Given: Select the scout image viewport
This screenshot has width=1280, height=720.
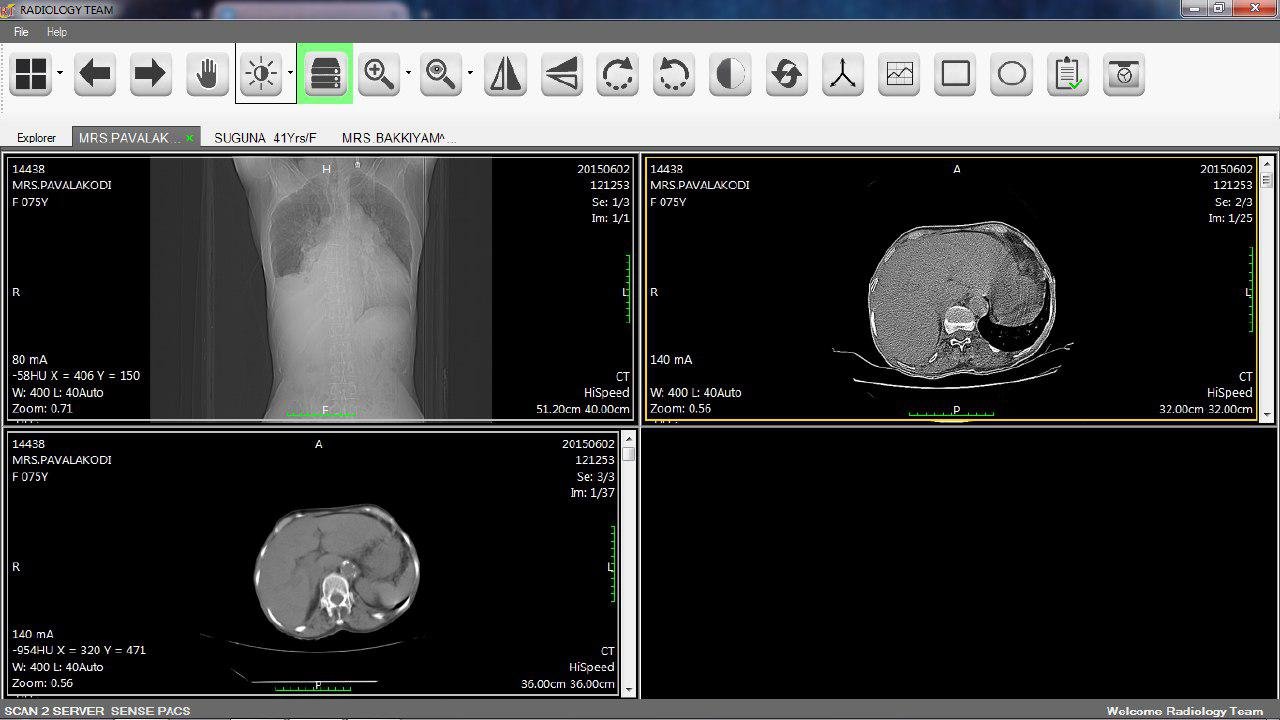Looking at the screenshot, I should coord(320,288).
